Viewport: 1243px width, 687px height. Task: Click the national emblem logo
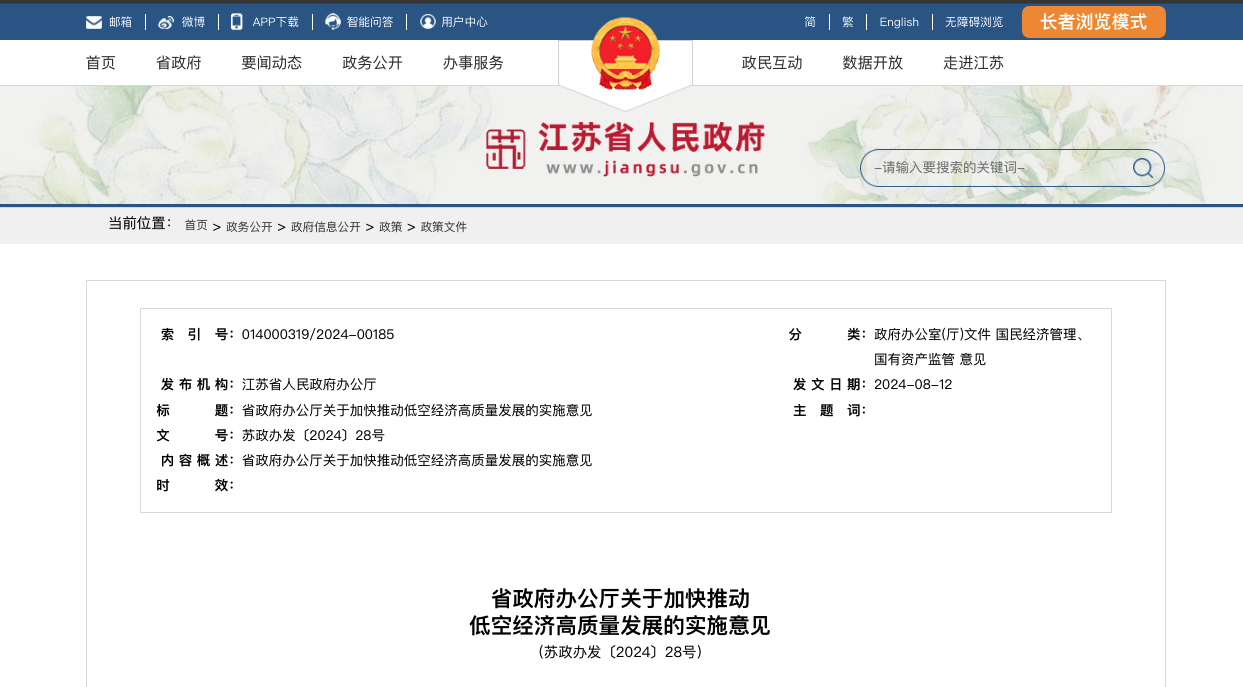[625, 55]
